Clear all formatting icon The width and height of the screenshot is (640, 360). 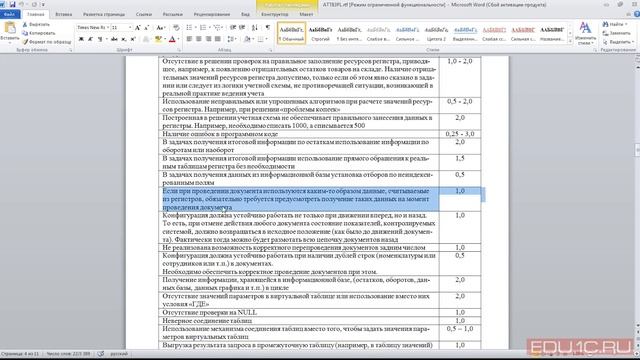tap(176, 27)
